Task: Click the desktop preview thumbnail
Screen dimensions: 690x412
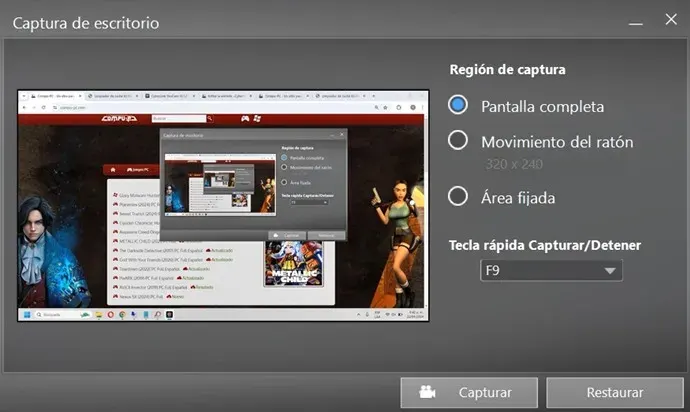Action: point(223,206)
